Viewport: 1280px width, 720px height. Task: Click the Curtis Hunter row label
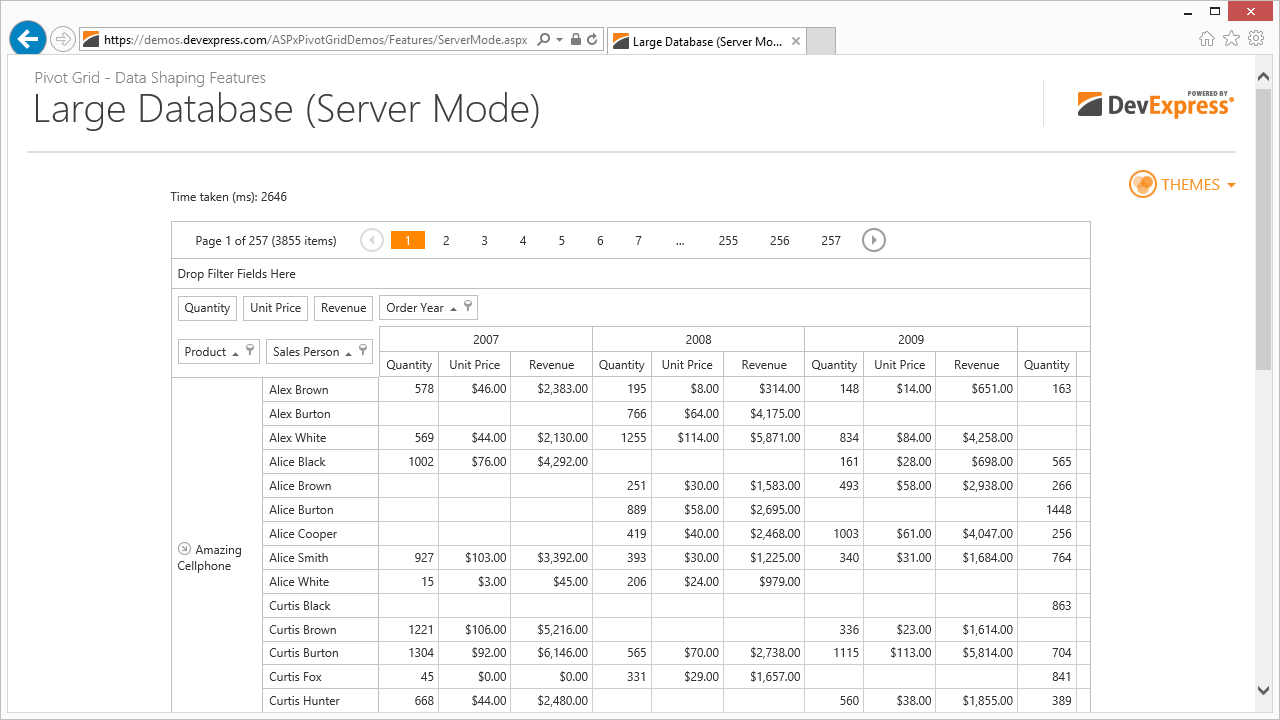320,701
